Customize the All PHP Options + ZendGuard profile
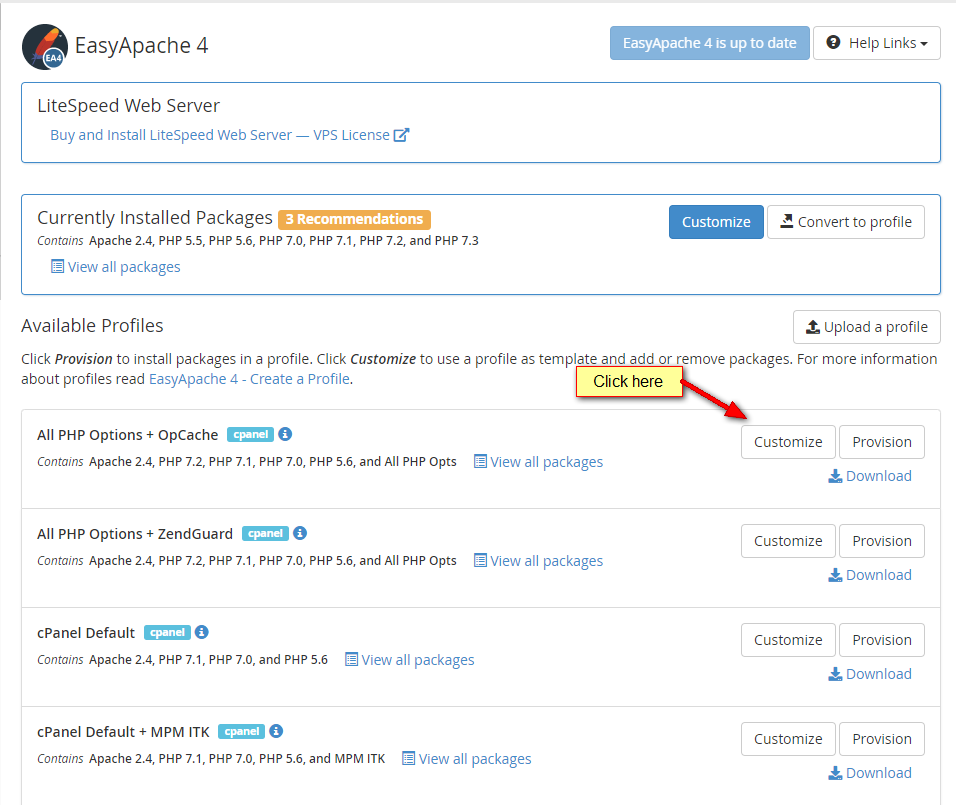This screenshot has height=805, width=956. tap(788, 540)
